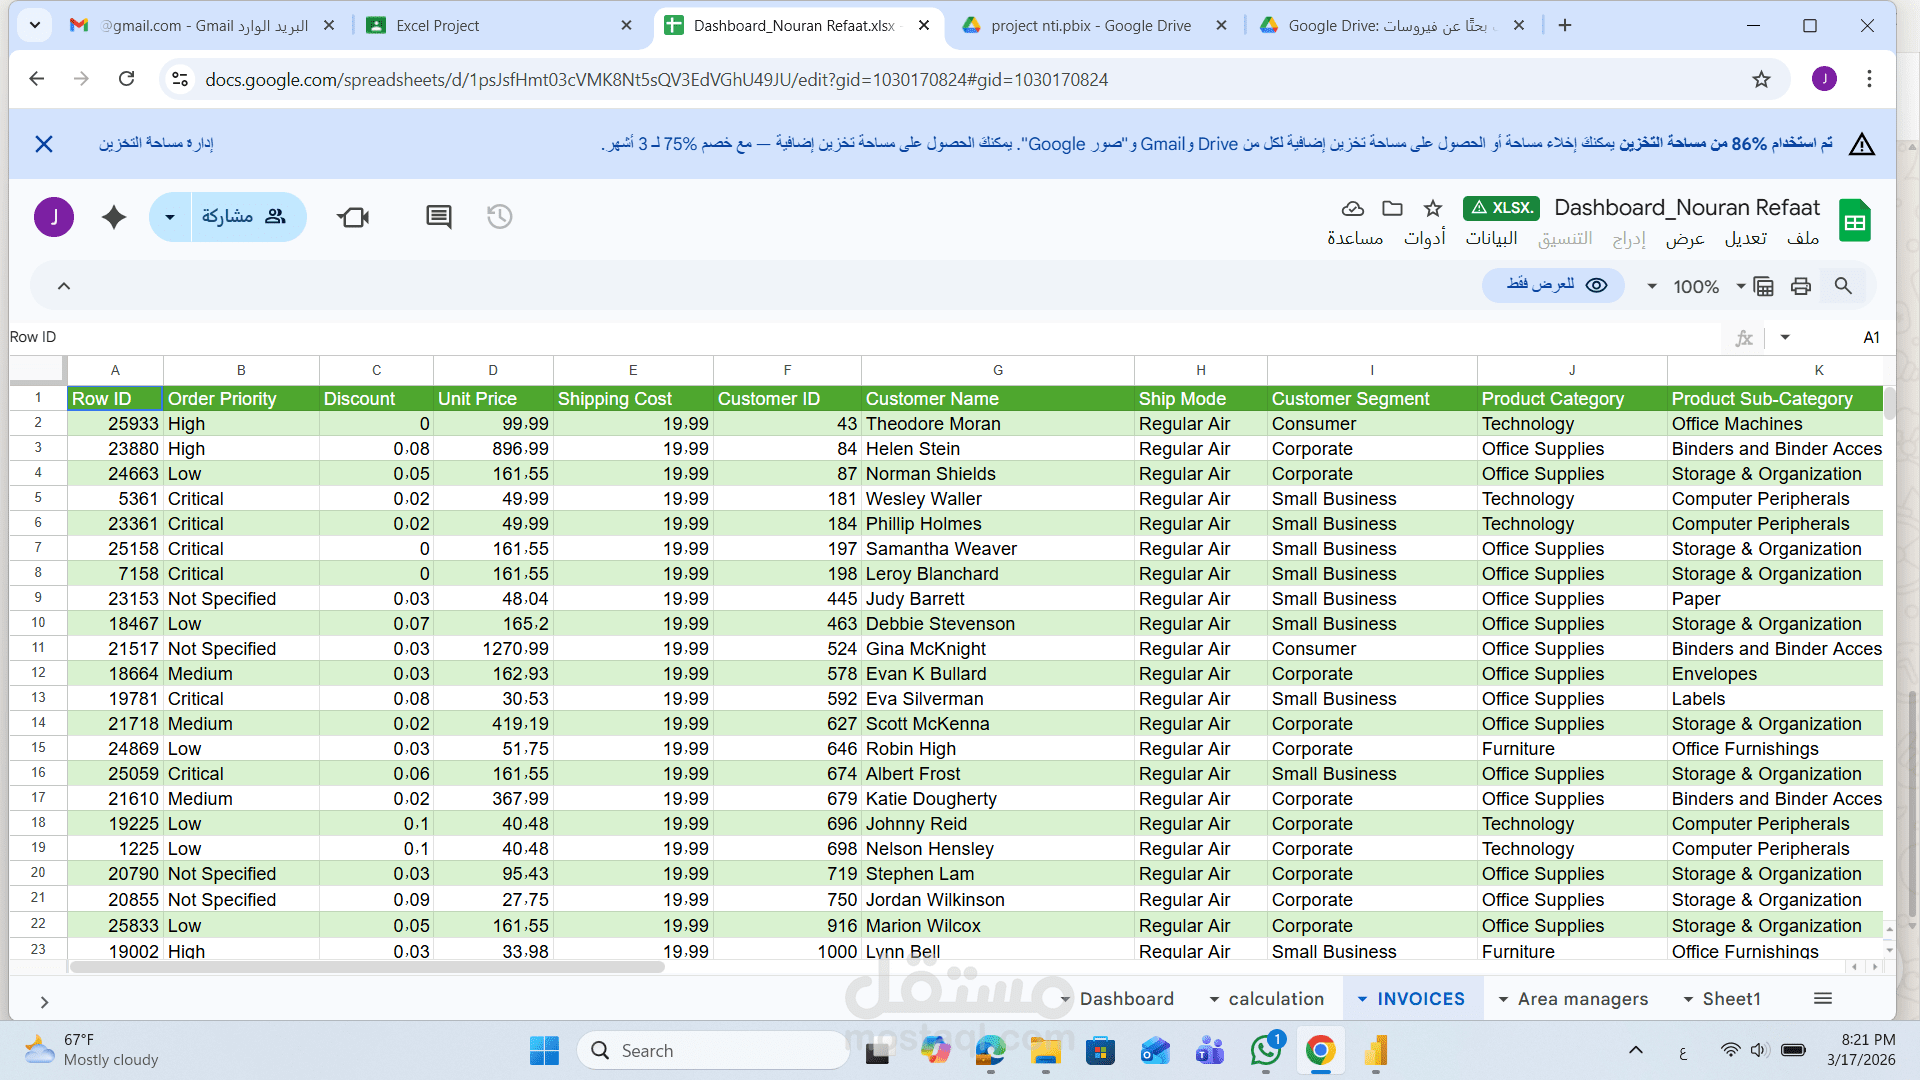This screenshot has width=1920, height=1080.
Task: Open version history clock icon
Action: [499, 217]
